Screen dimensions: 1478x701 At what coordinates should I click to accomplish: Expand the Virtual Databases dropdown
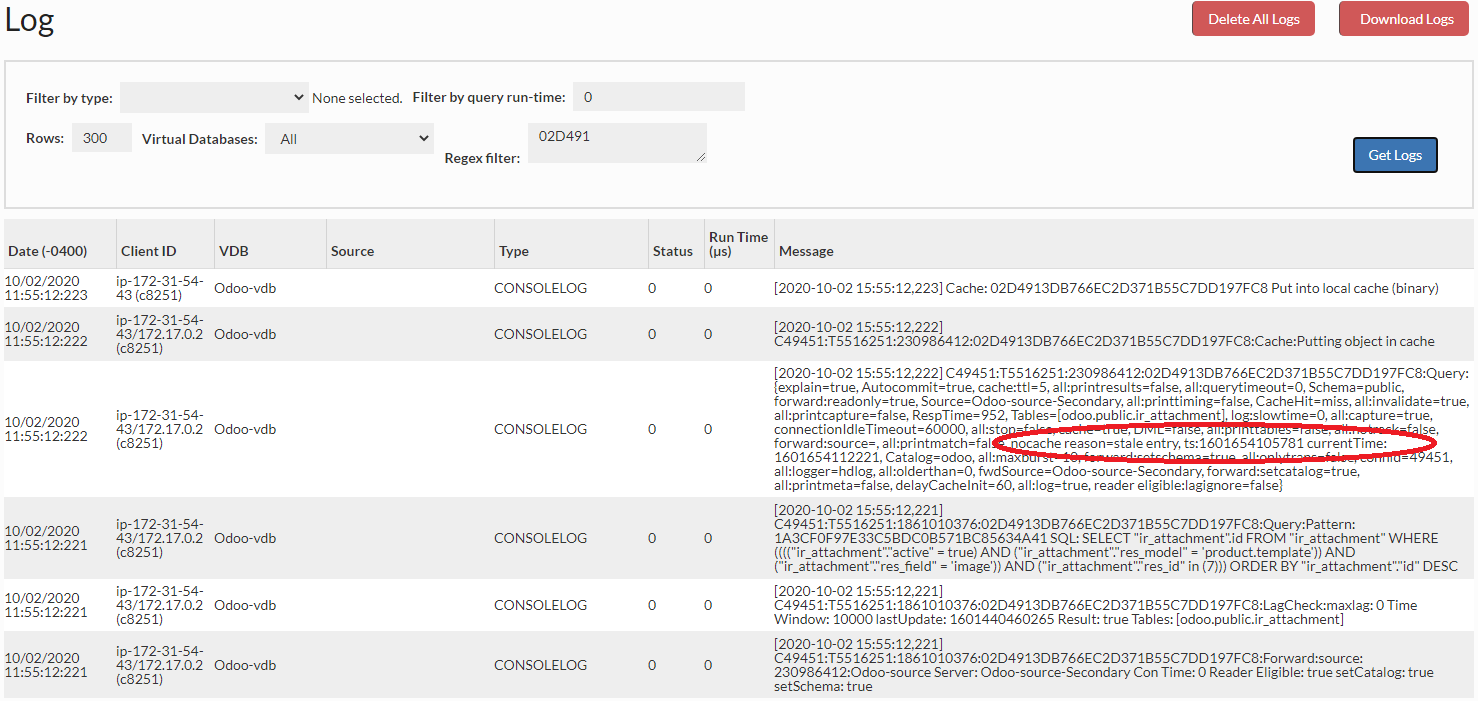pos(349,139)
